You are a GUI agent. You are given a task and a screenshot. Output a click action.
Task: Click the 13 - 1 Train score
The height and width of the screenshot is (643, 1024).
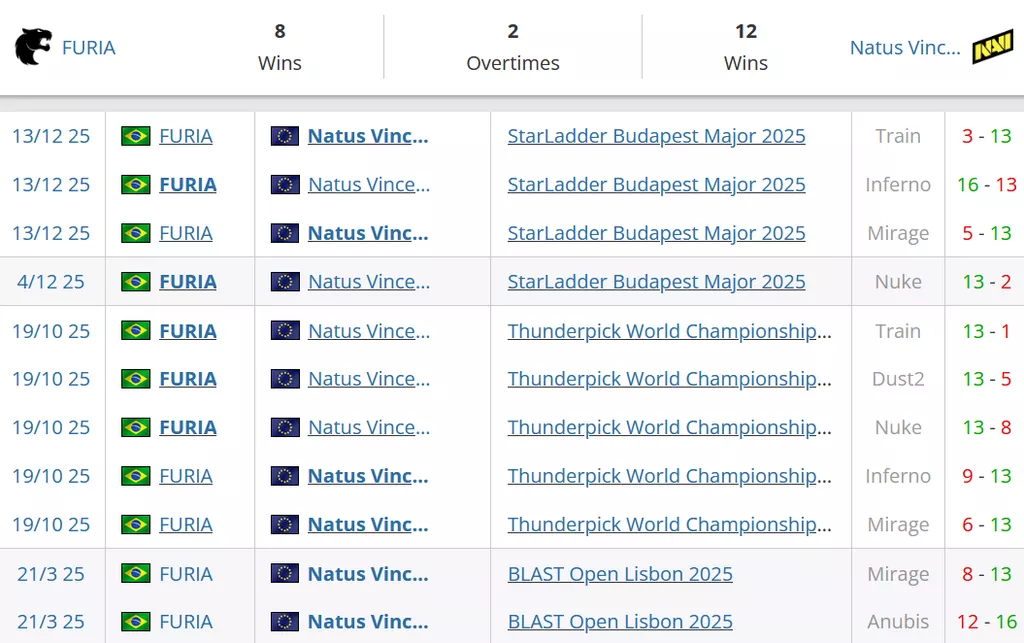(986, 331)
